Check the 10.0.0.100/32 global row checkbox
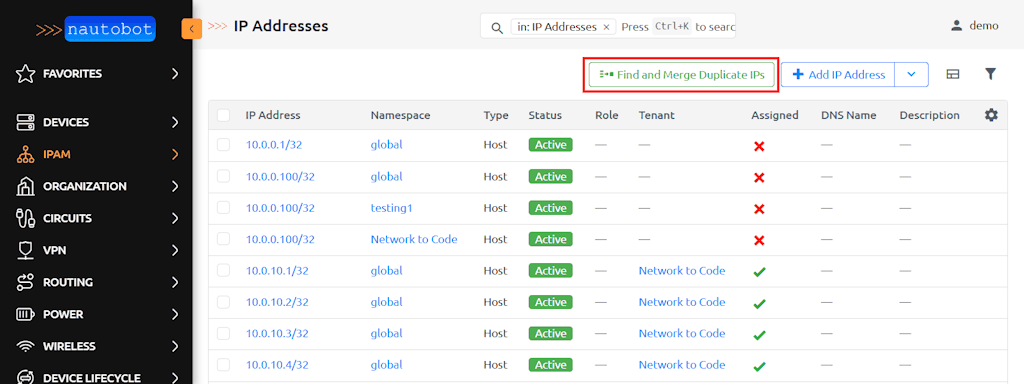The height and width of the screenshot is (384, 1024). pyautogui.click(x=223, y=176)
